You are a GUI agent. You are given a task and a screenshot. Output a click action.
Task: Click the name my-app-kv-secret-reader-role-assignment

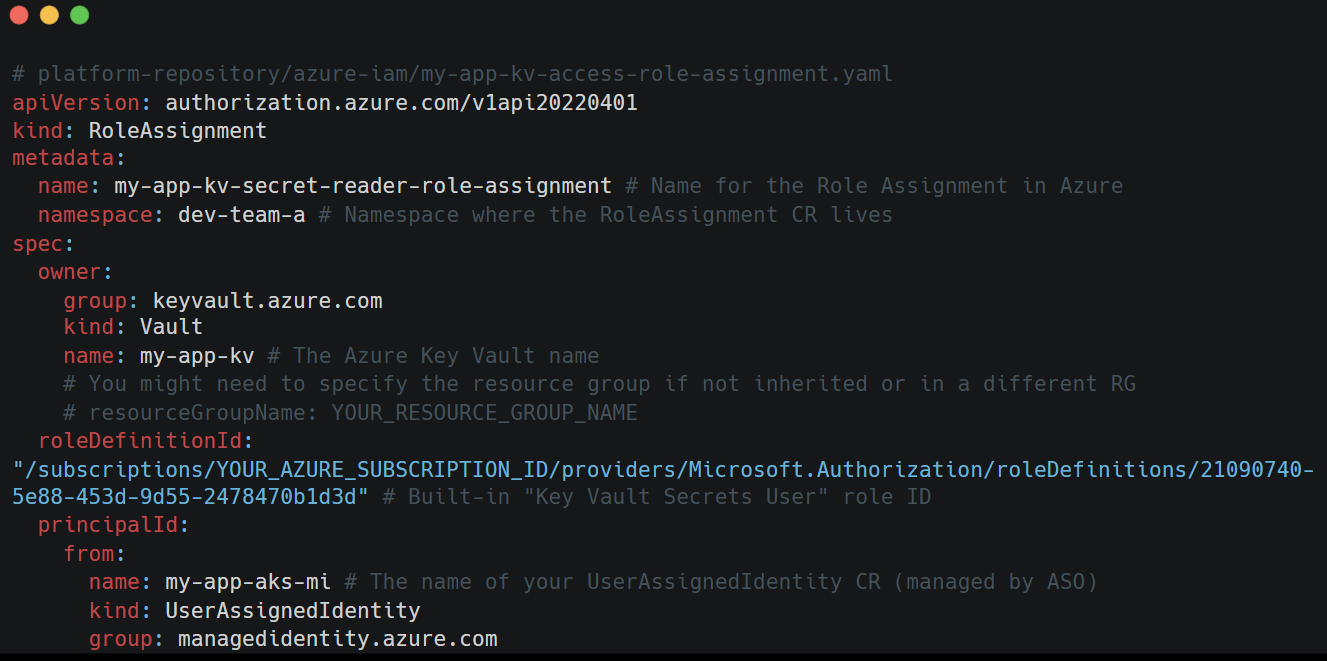click(363, 186)
